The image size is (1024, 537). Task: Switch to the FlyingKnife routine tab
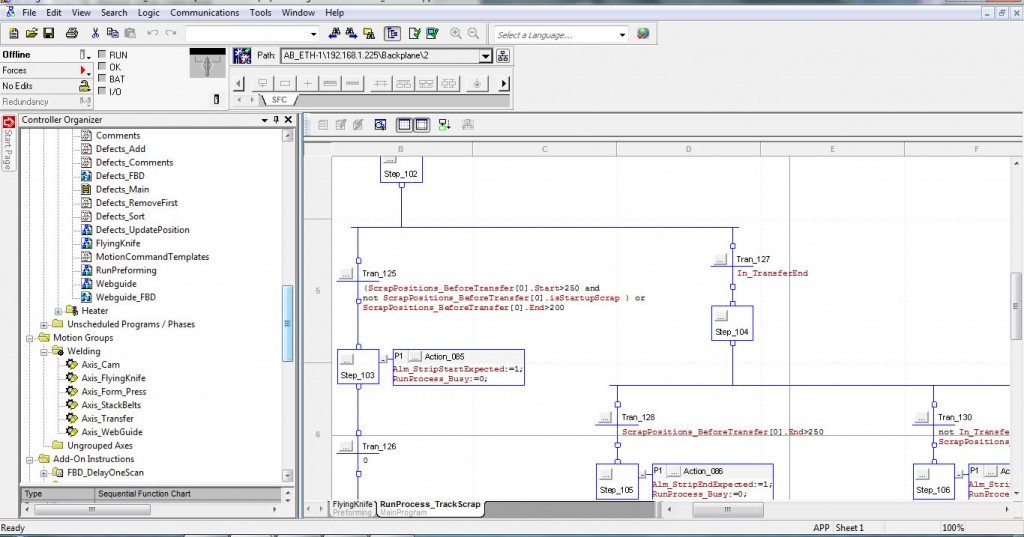point(354,505)
